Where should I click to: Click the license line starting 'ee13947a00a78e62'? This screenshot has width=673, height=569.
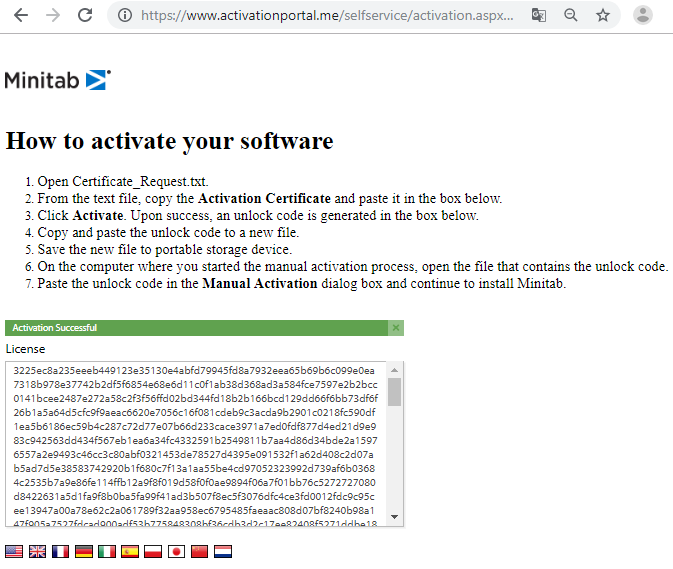click(194, 511)
